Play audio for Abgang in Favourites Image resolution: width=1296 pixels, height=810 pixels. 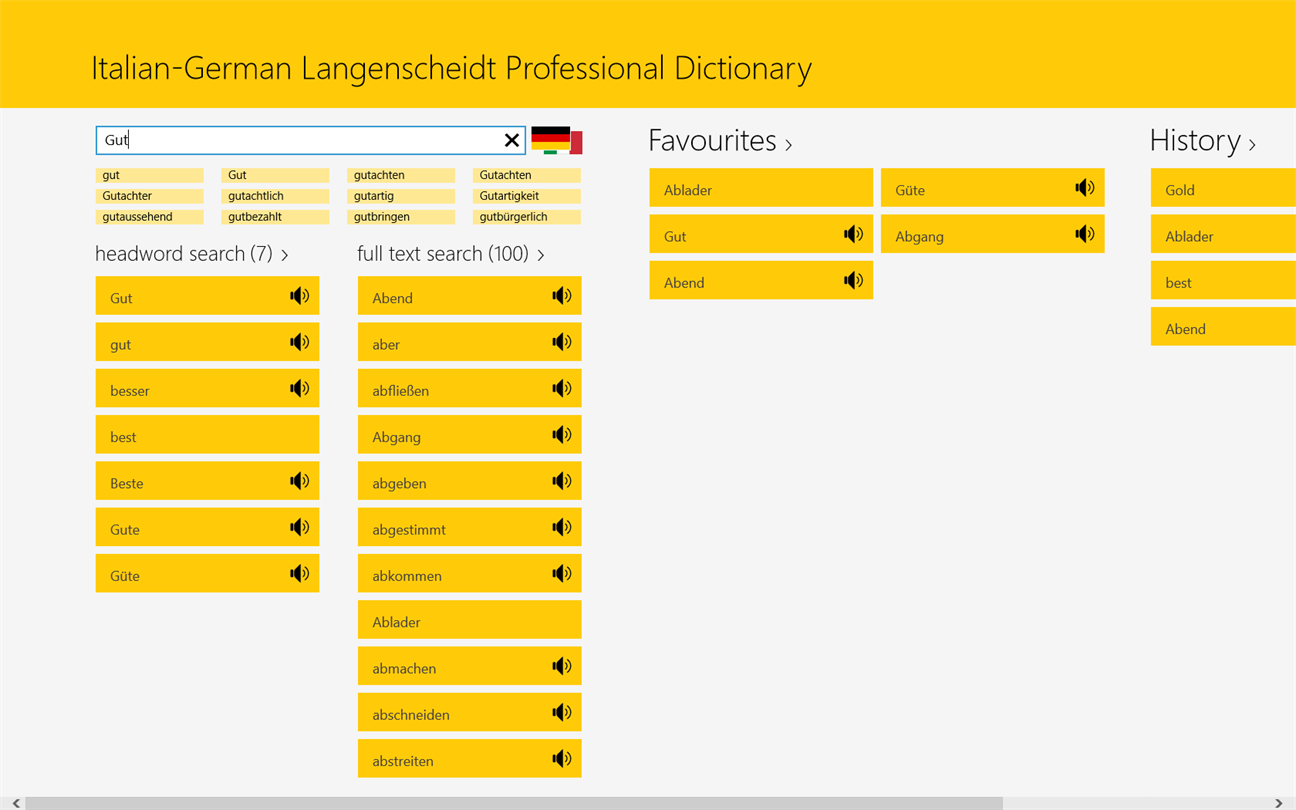(1085, 234)
